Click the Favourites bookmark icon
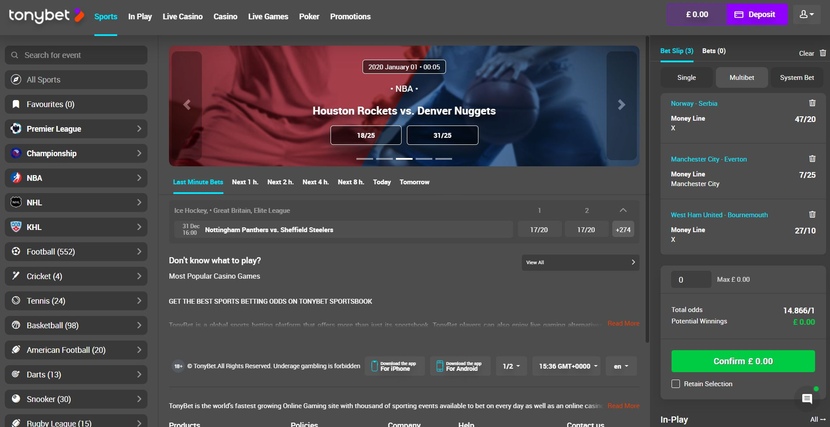This screenshot has width=830, height=427. tap(16, 104)
